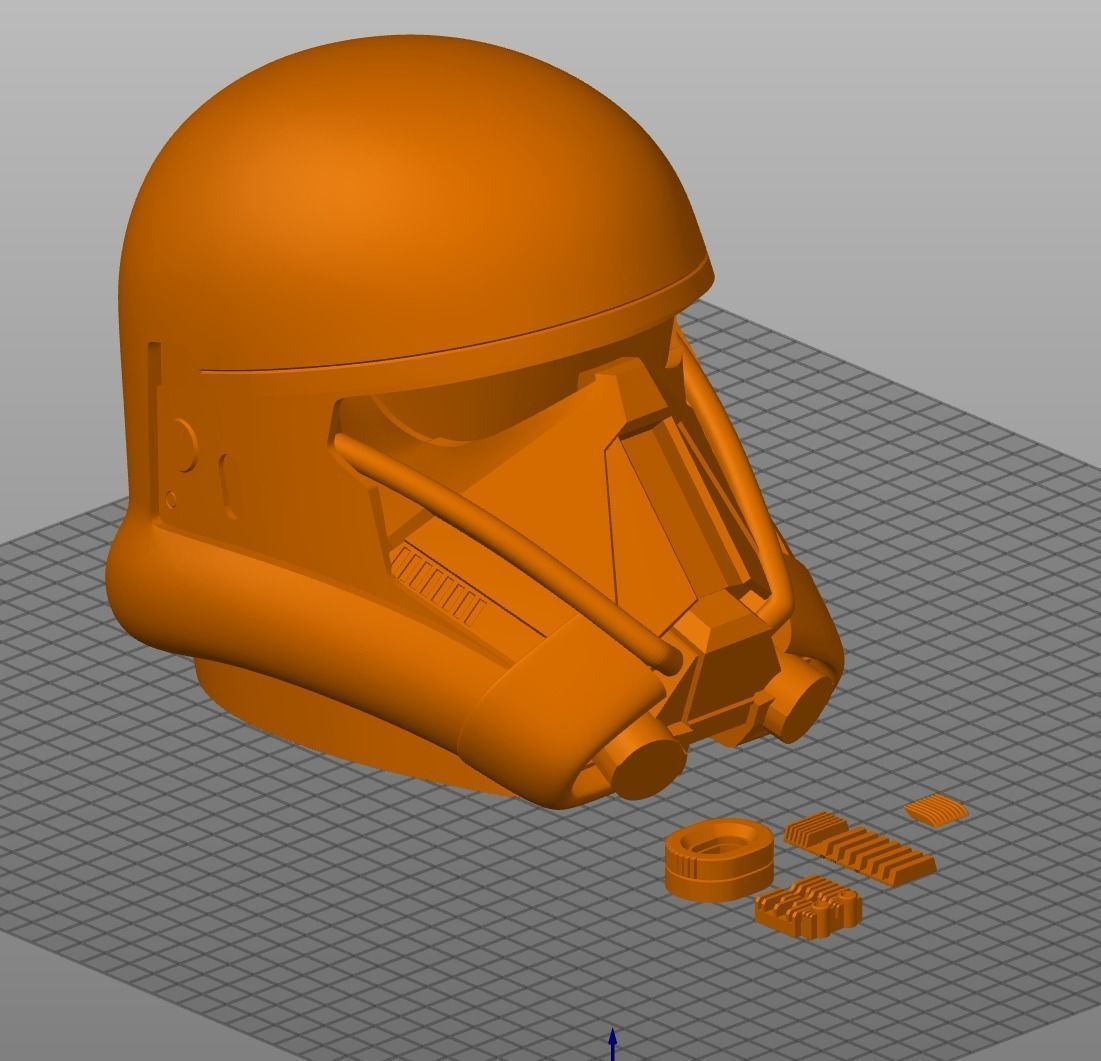Select the grooved block part with round hole
The width and height of the screenshot is (1101, 1061).
(x=809, y=907)
